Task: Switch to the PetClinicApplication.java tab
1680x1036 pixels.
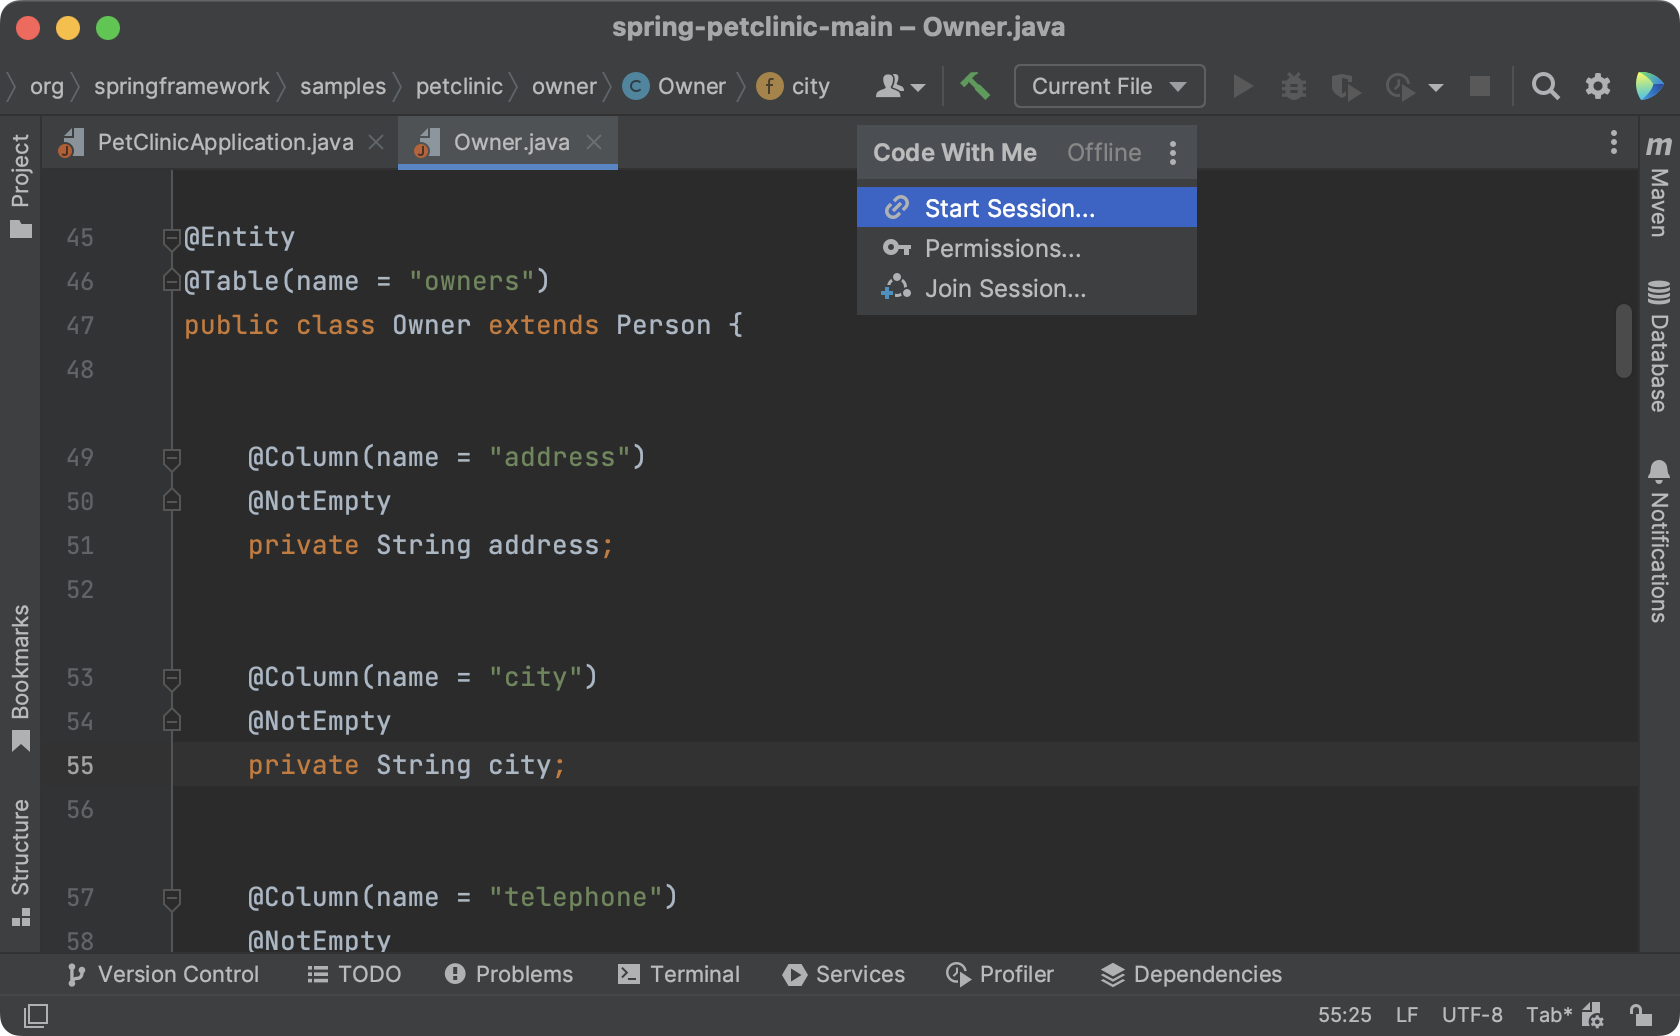Action: pos(224,143)
